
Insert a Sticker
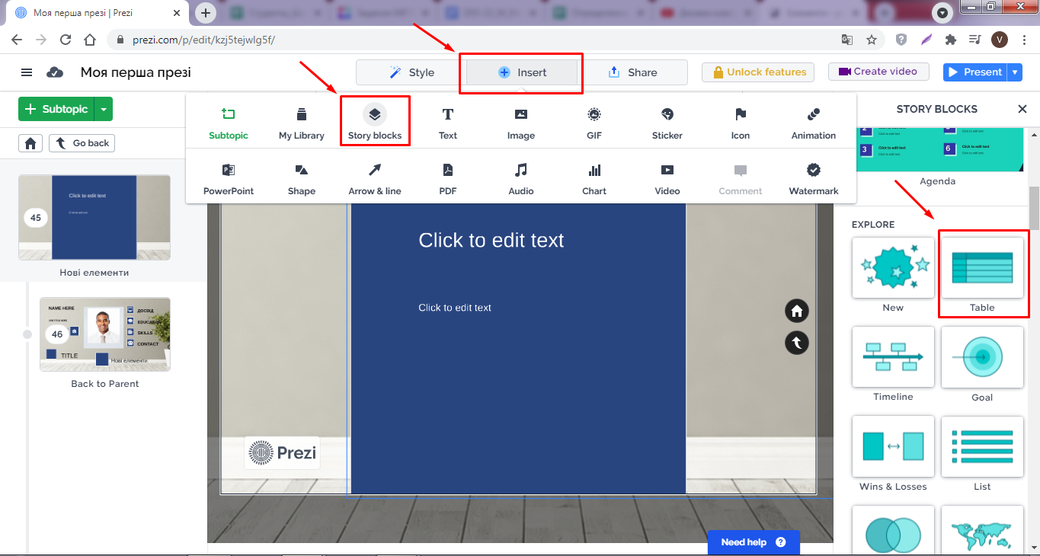[x=667, y=124]
